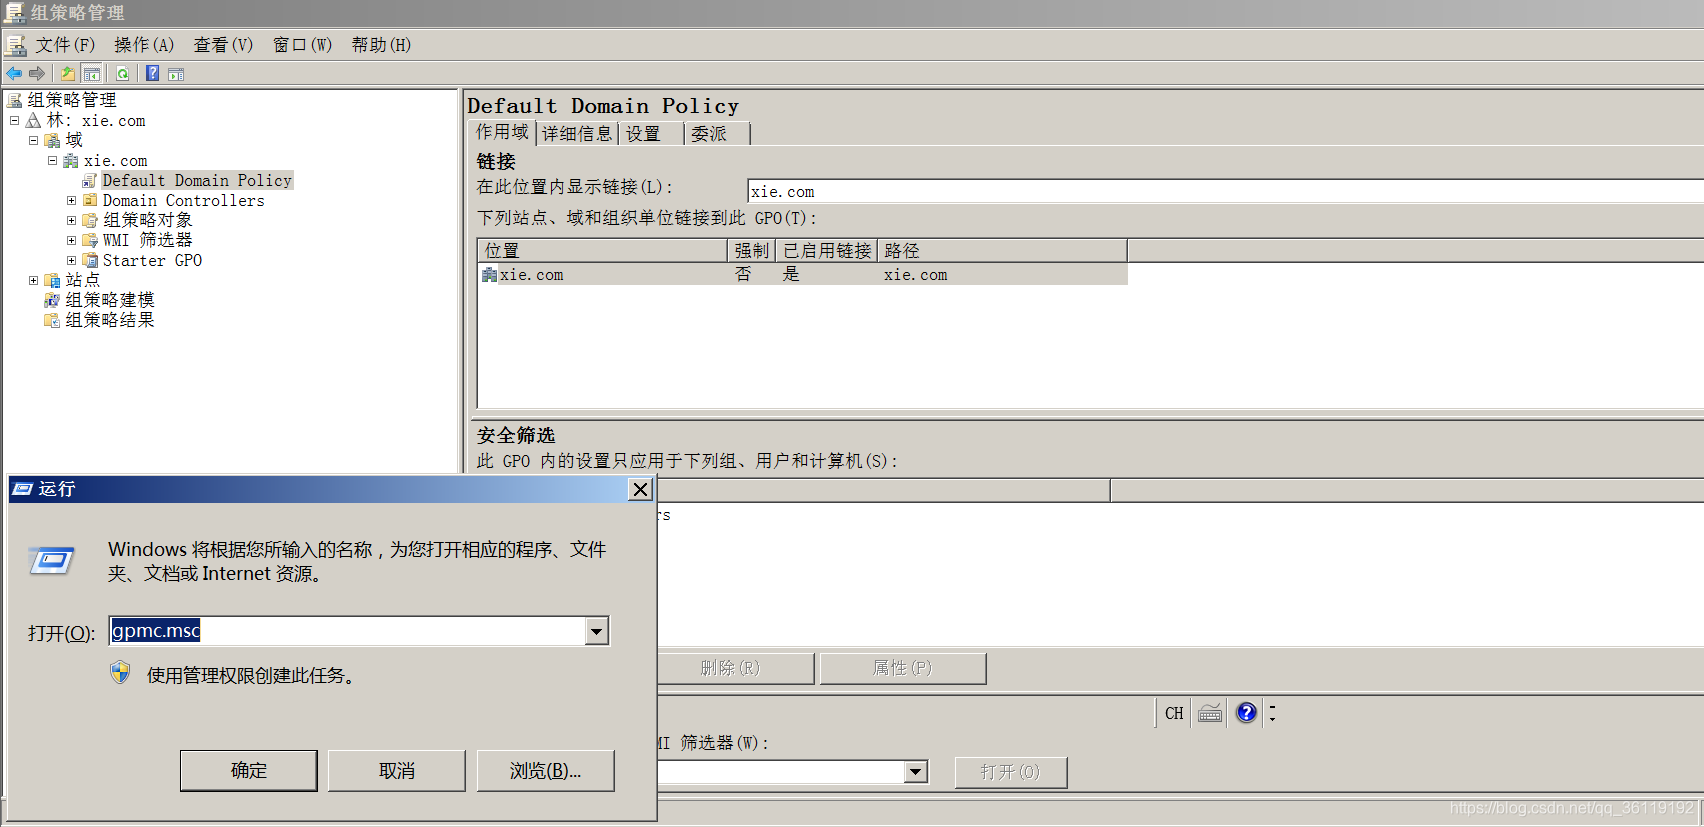Image resolution: width=1704 pixels, height=827 pixels.
Task: Click the 强制 column header
Action: [x=751, y=250]
